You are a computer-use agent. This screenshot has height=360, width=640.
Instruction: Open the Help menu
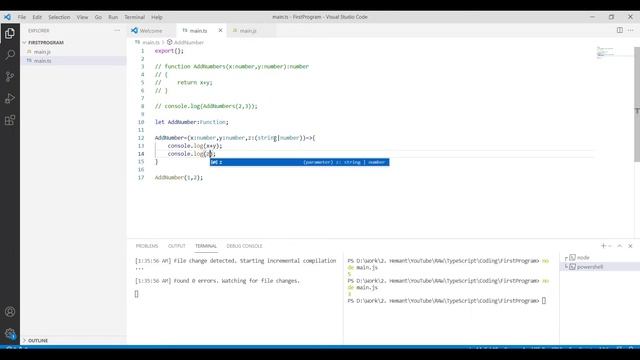(x=157, y=17)
